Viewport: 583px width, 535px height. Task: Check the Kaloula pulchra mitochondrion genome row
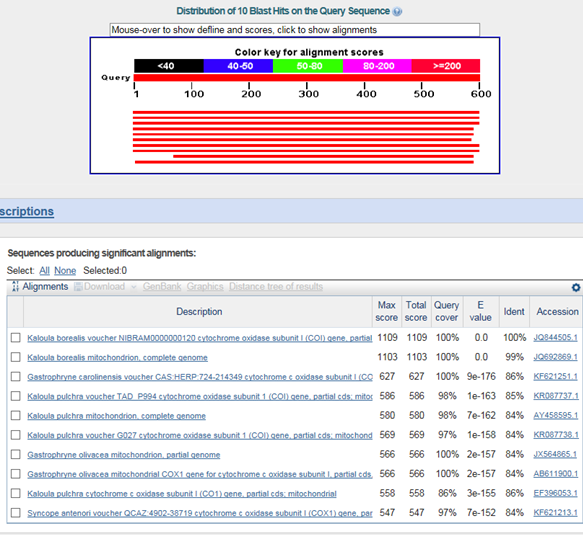click(16, 415)
